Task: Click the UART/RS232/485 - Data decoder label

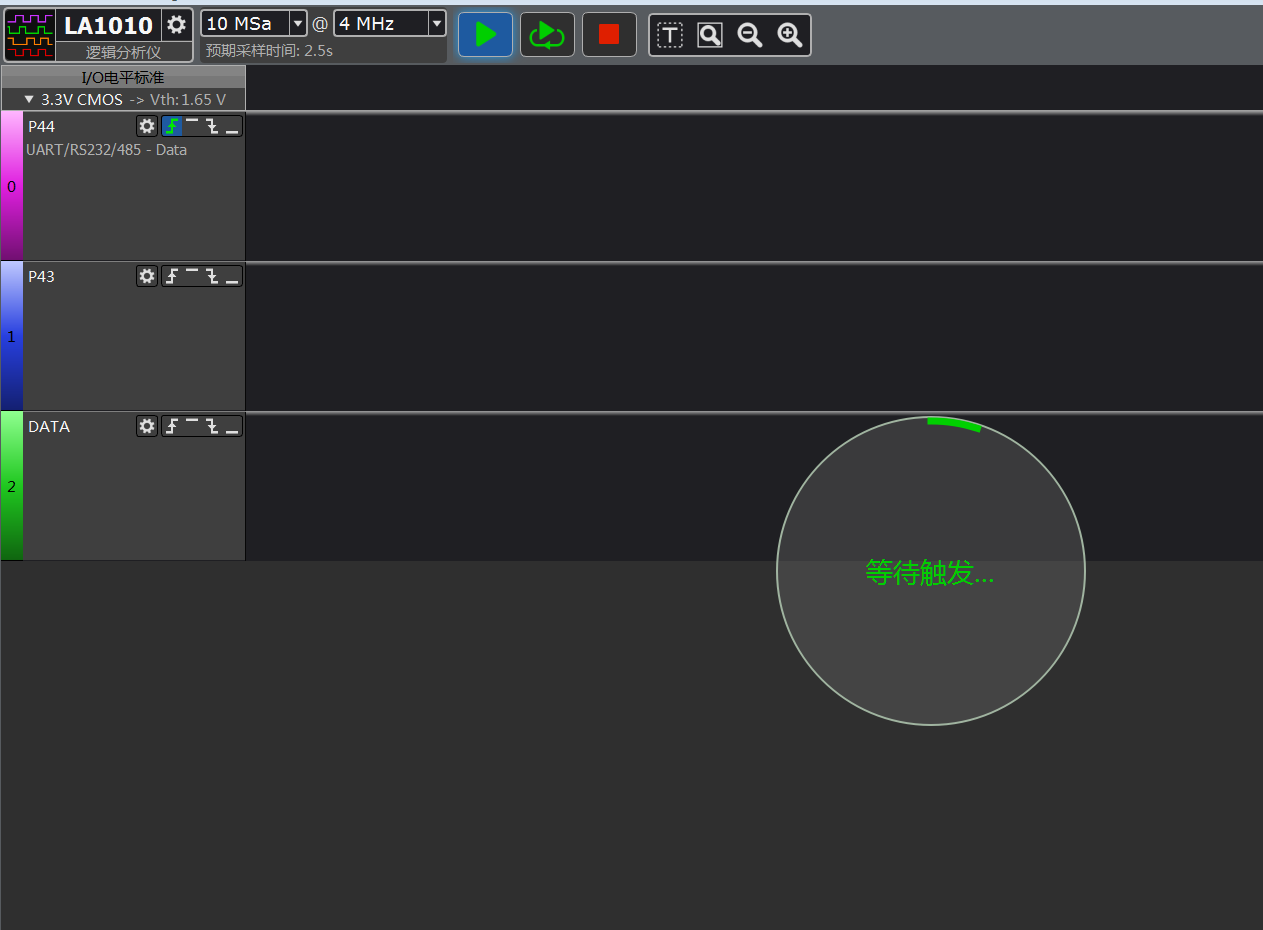Action: 106,150
